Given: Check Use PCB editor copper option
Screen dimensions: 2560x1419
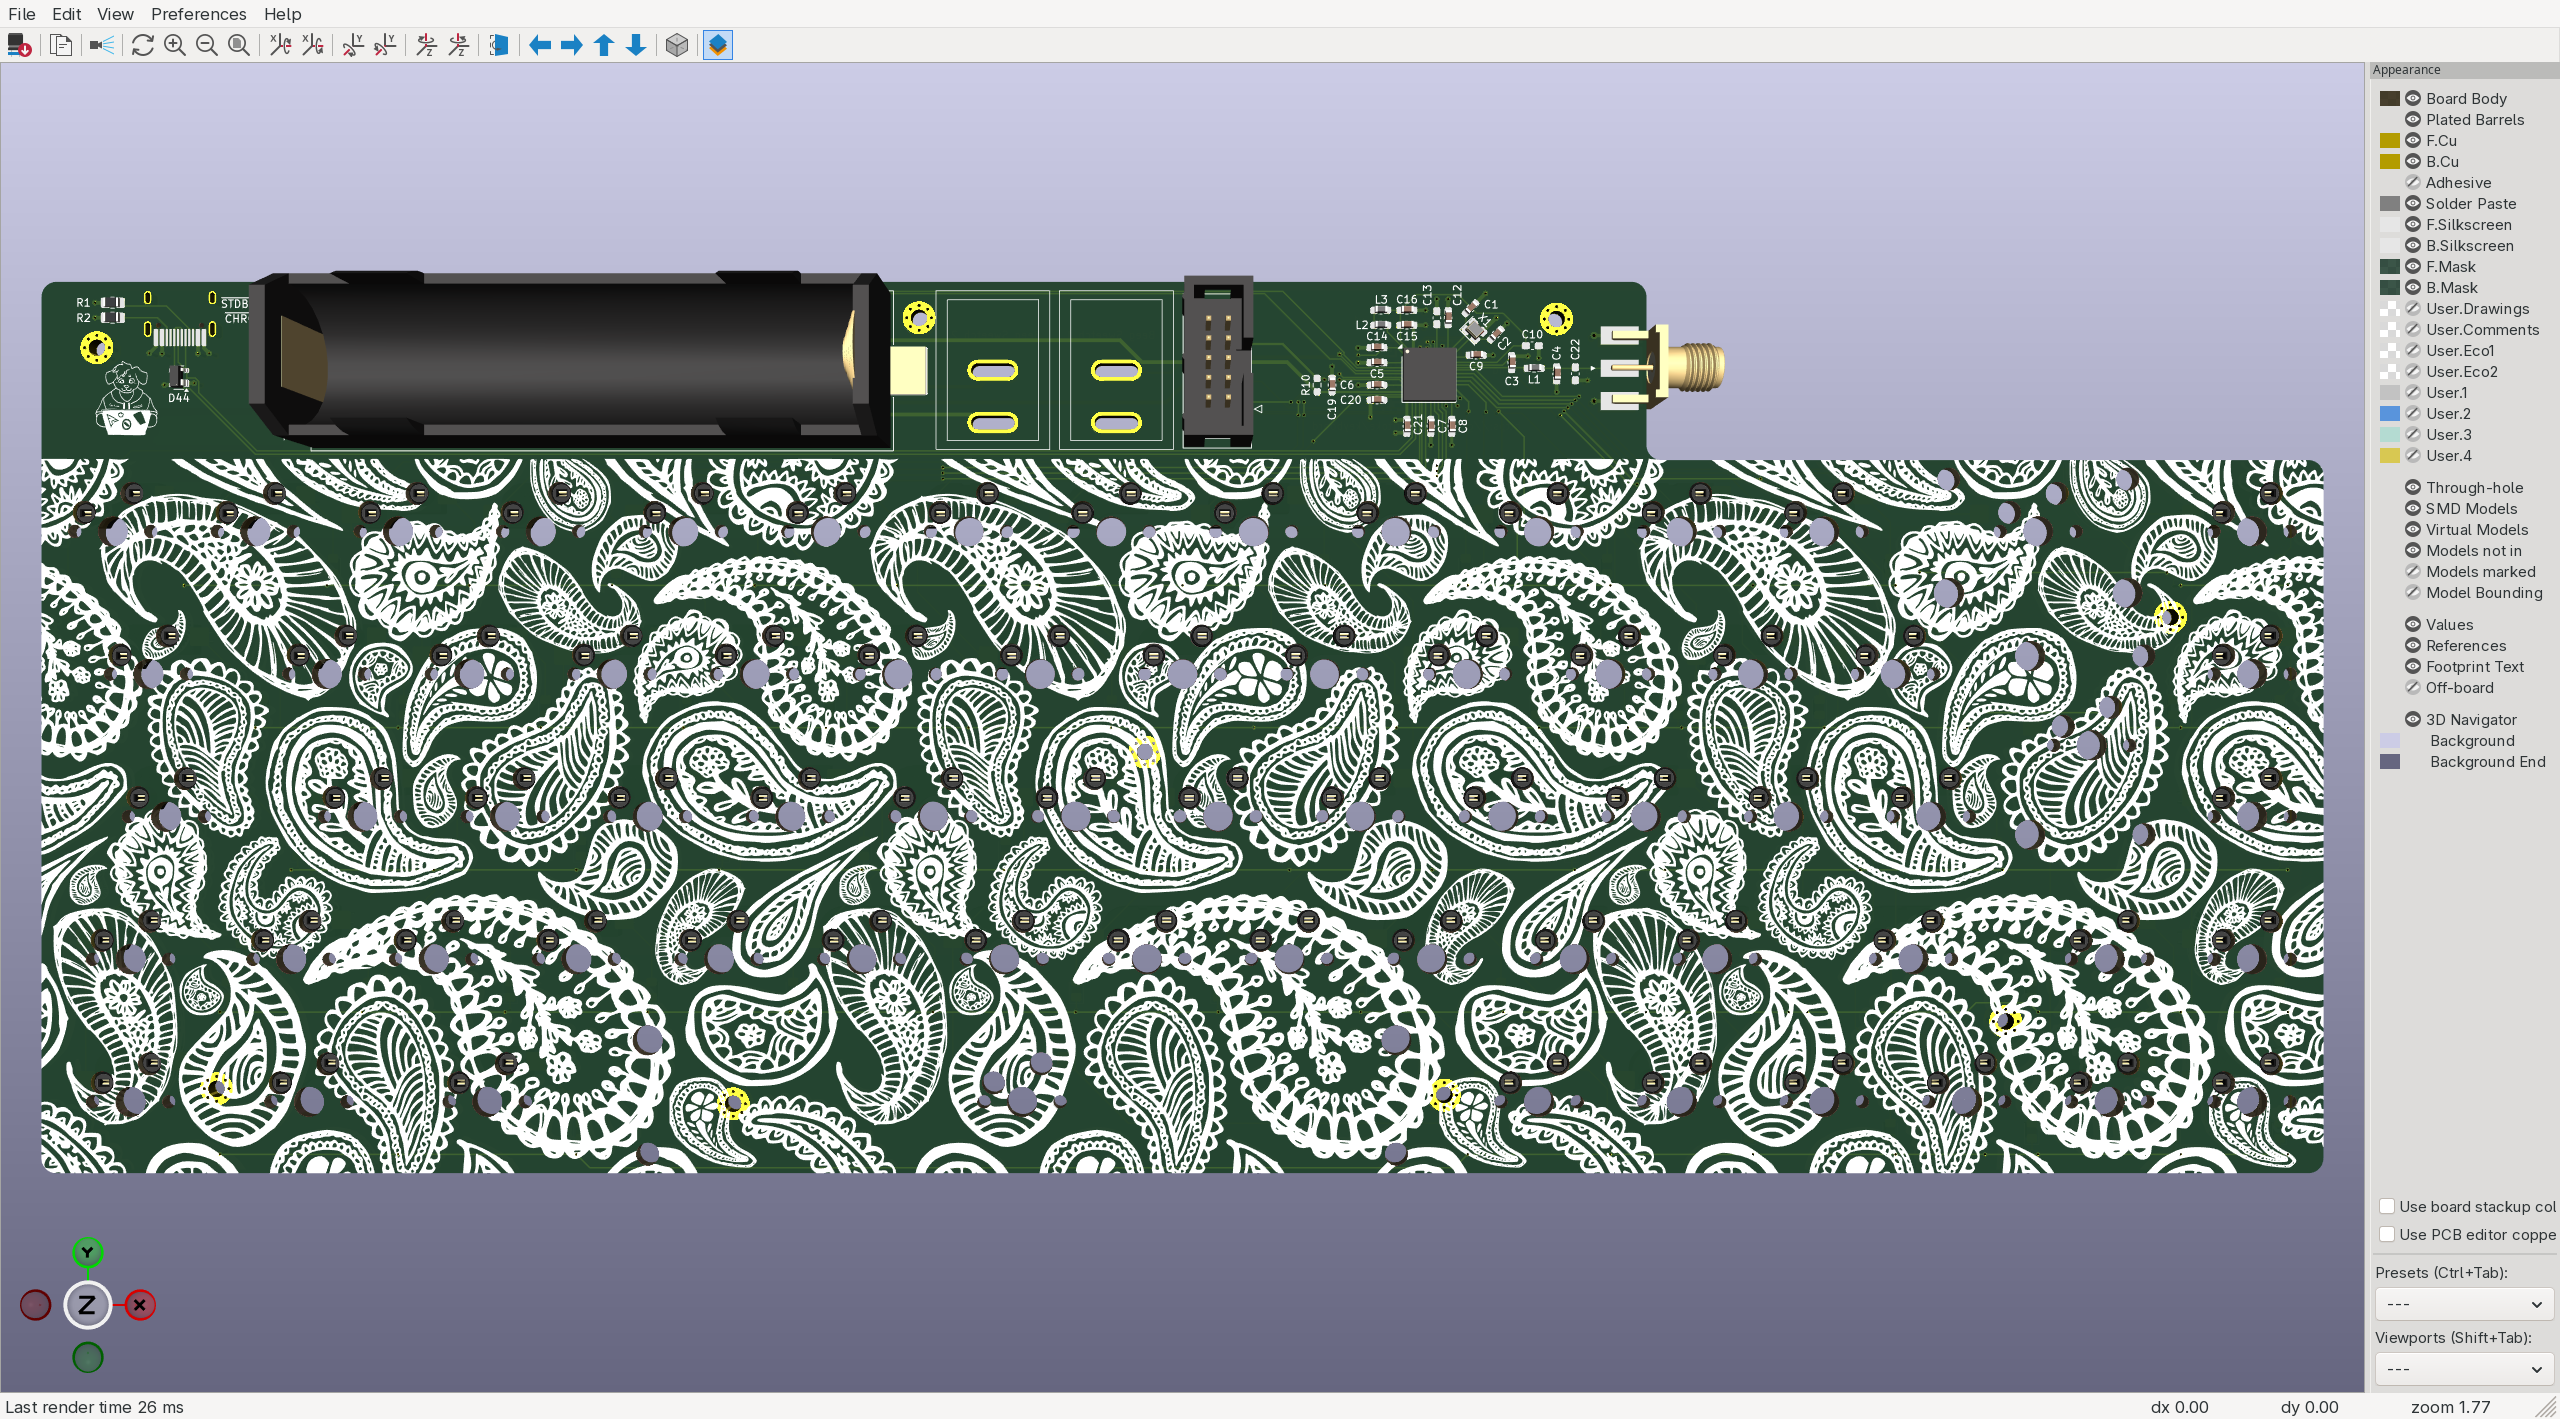Looking at the screenshot, I should coord(2387,1234).
